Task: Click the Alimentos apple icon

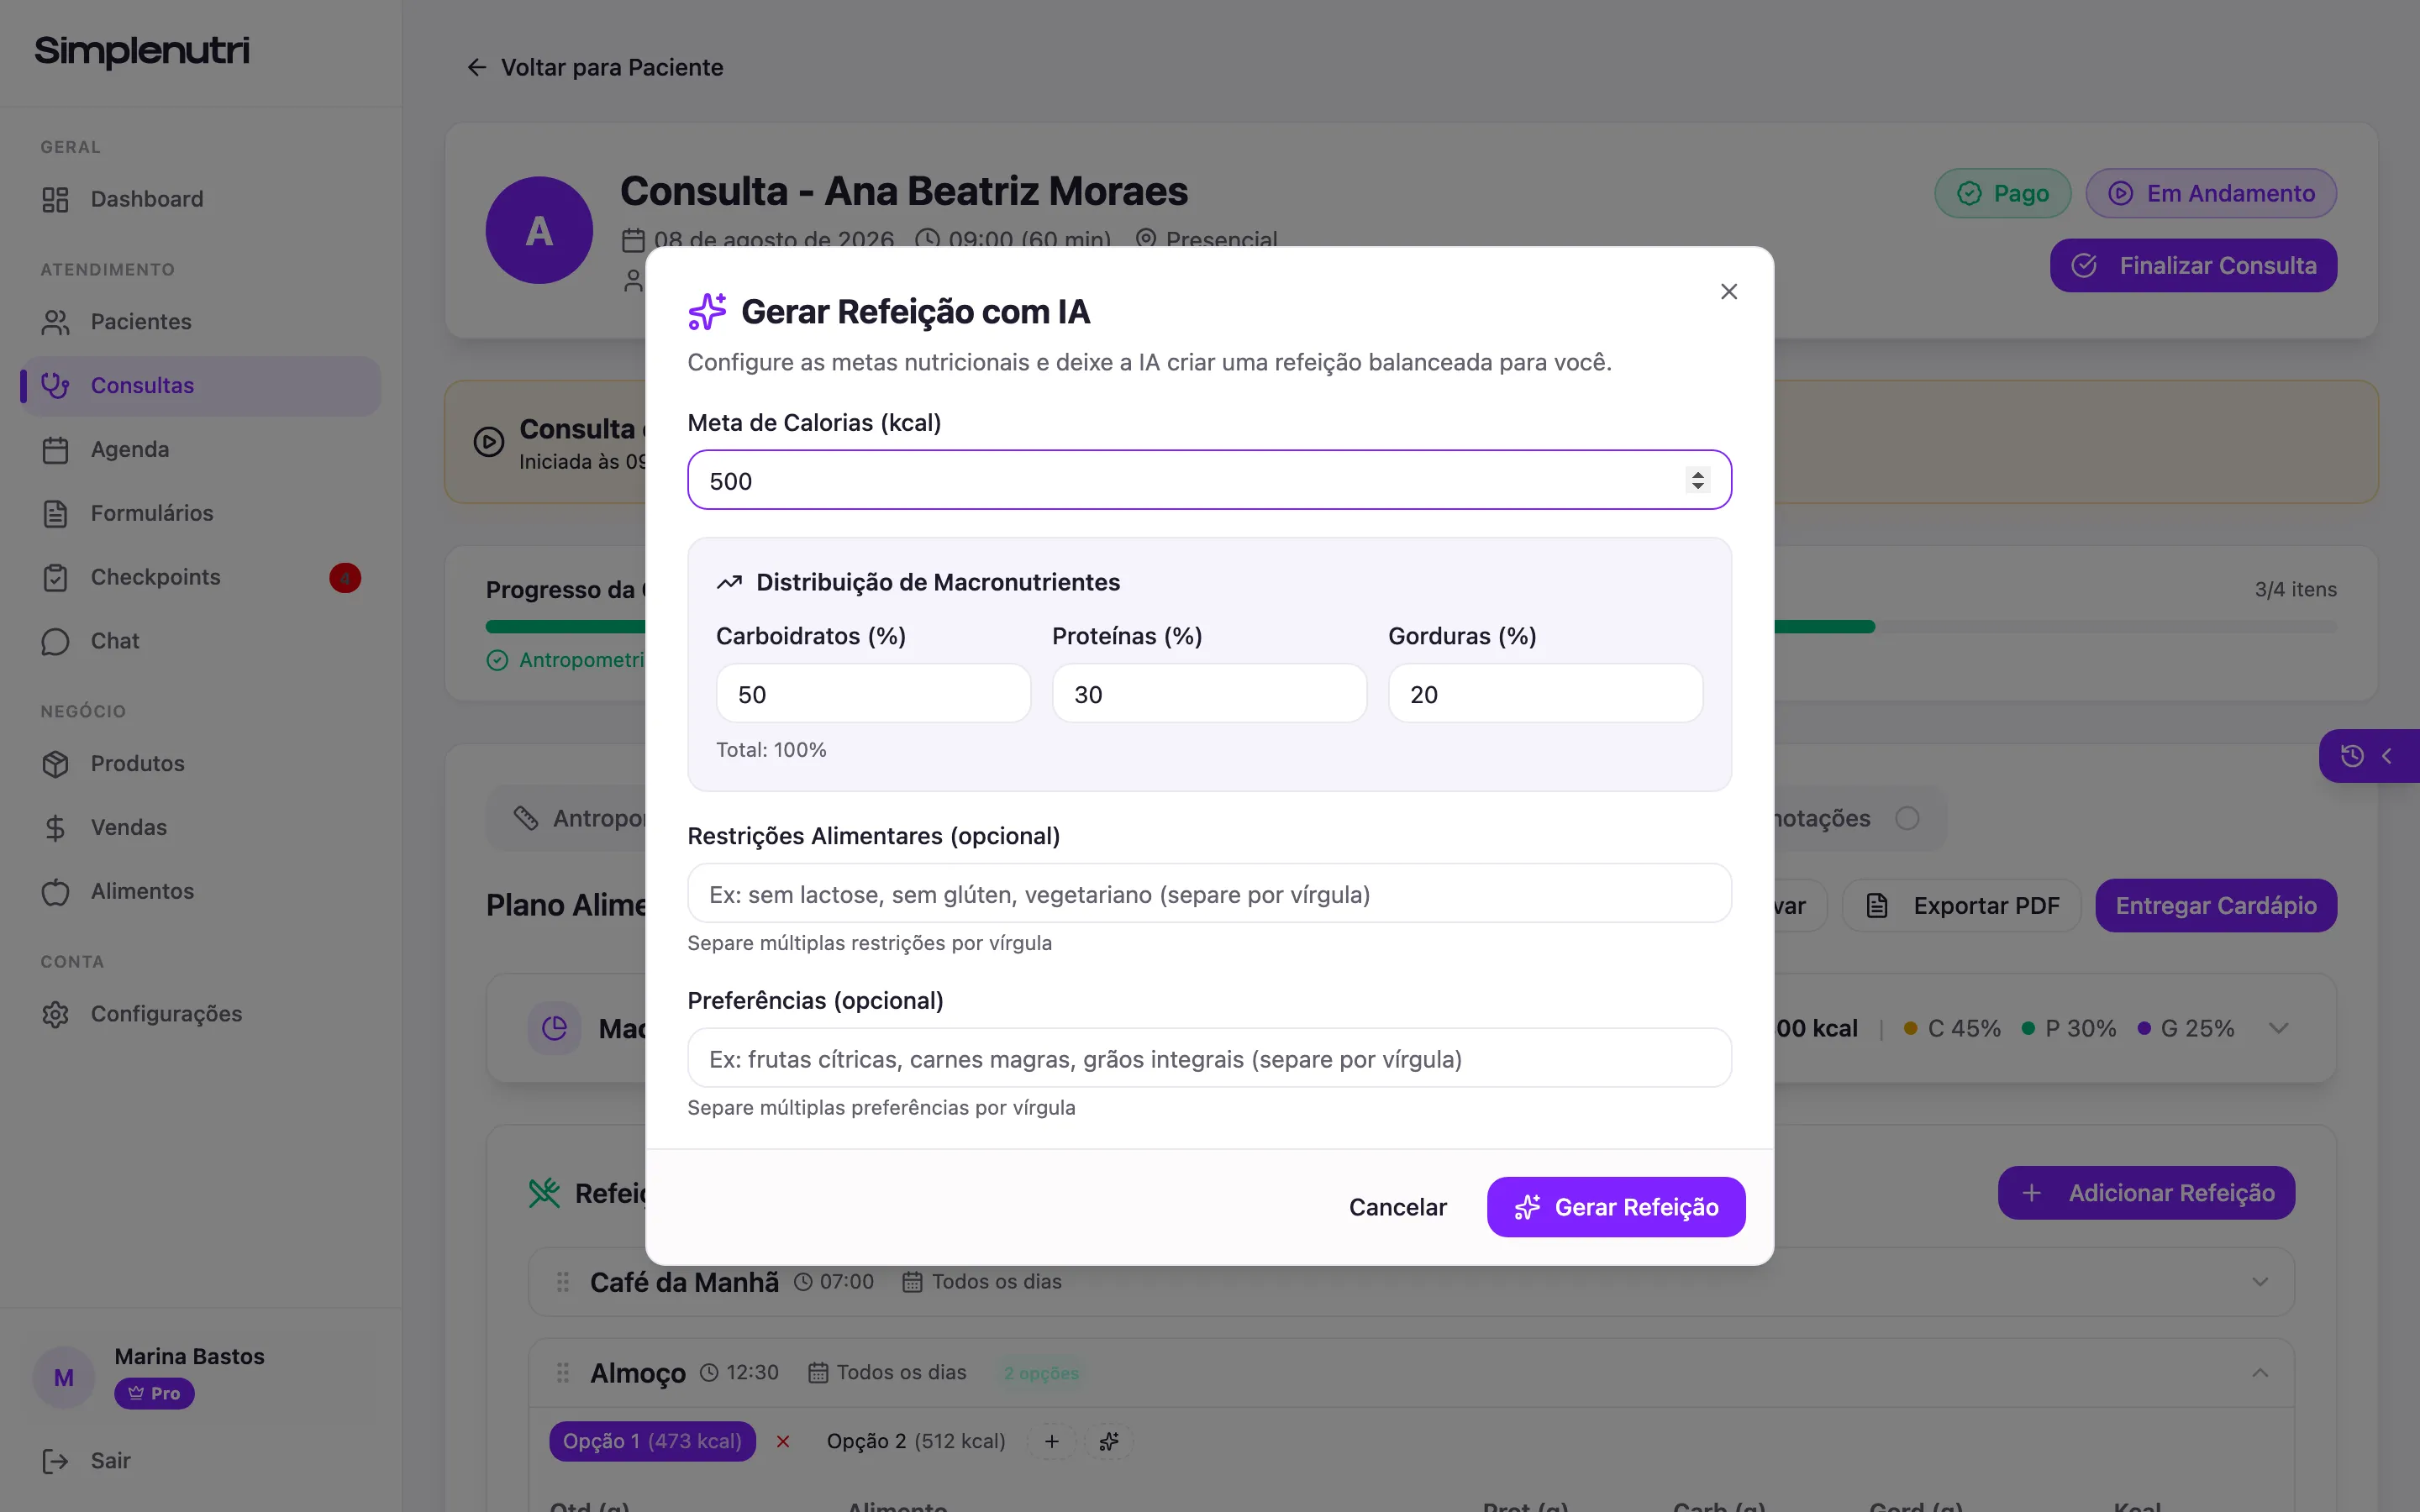Action: [55, 891]
